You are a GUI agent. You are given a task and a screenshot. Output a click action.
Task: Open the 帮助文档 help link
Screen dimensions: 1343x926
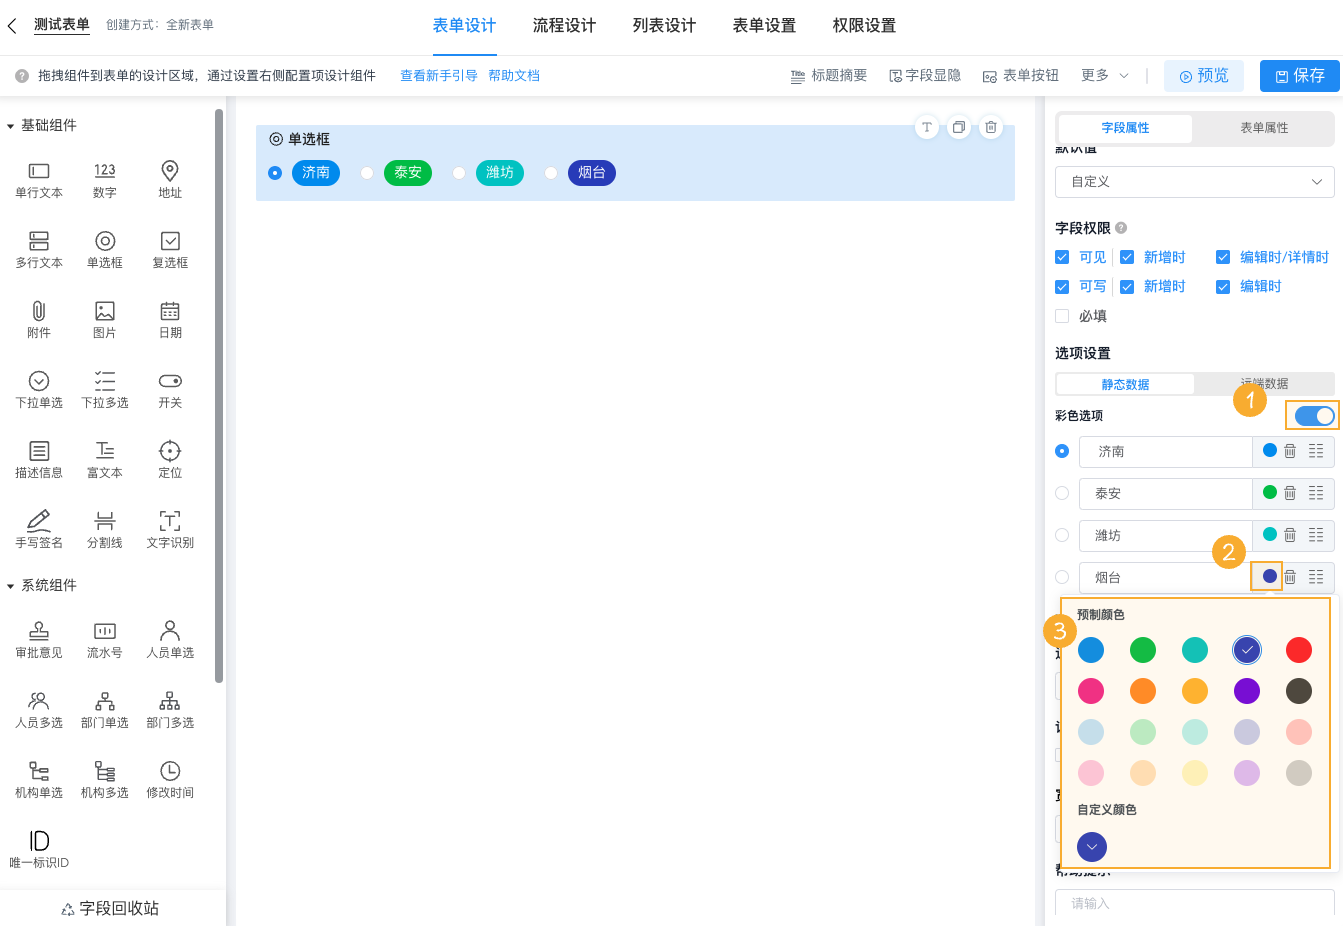pyautogui.click(x=514, y=75)
